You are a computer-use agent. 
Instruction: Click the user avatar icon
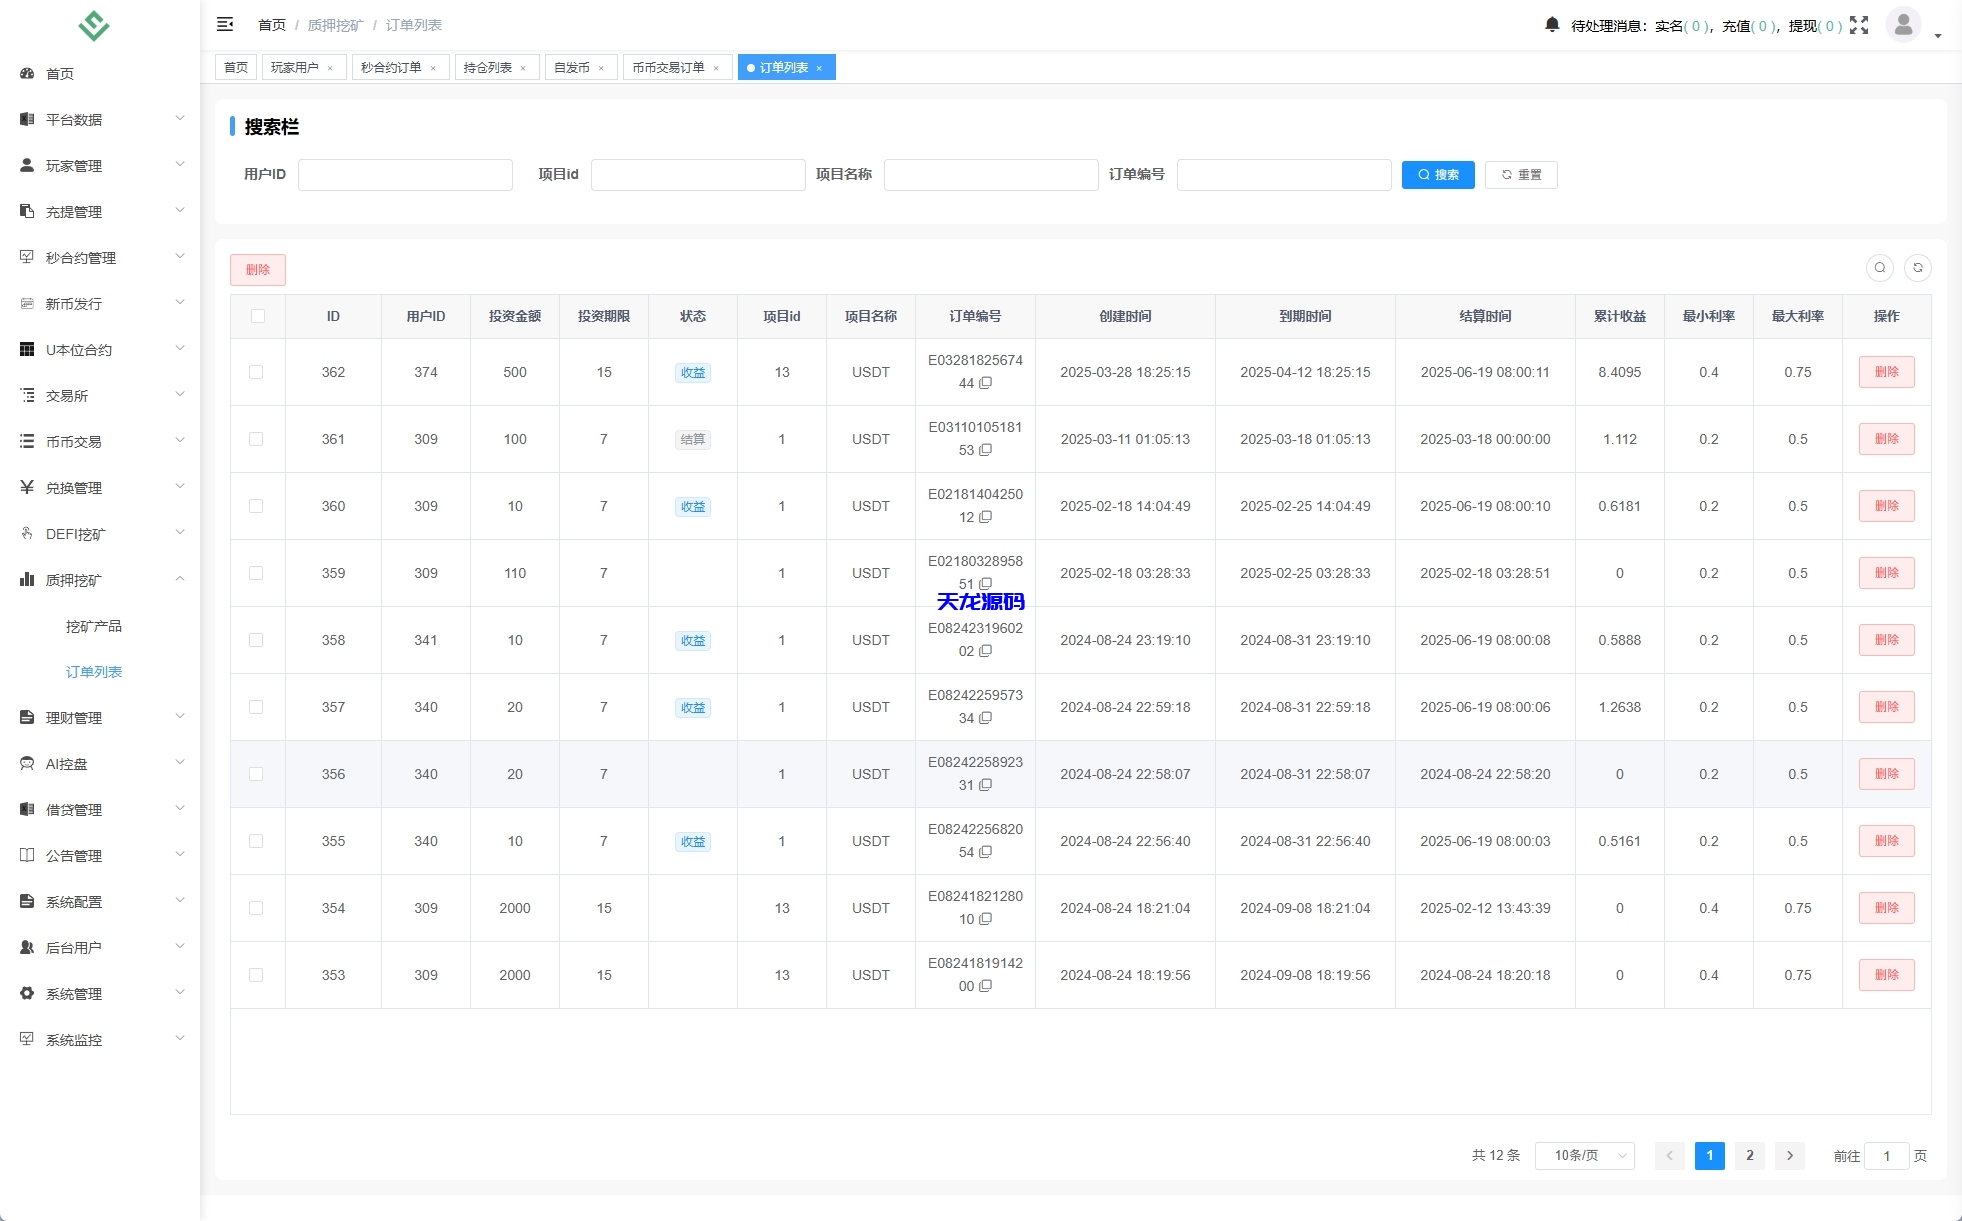click(x=1903, y=24)
